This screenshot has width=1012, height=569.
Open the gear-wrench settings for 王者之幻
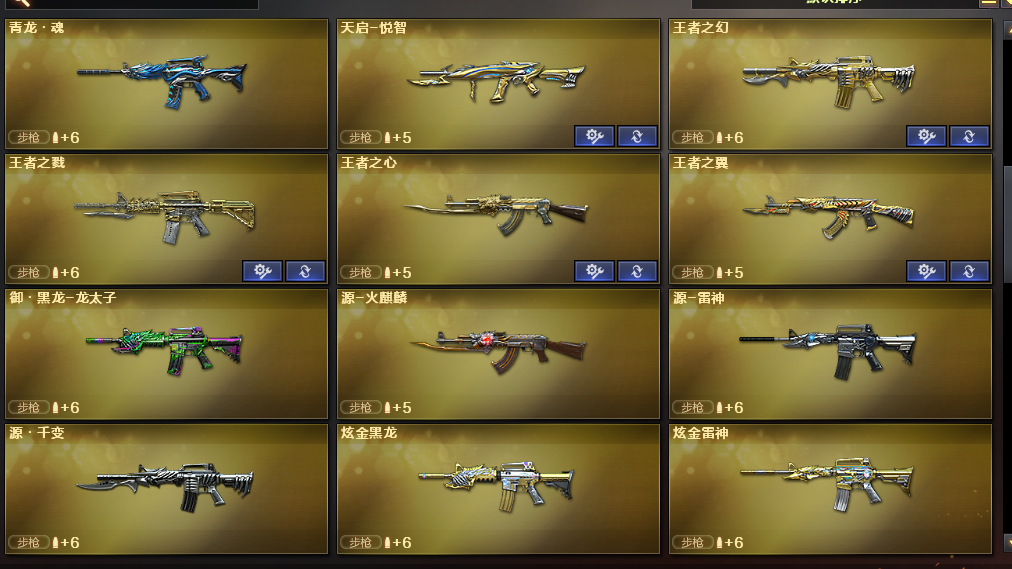926,136
